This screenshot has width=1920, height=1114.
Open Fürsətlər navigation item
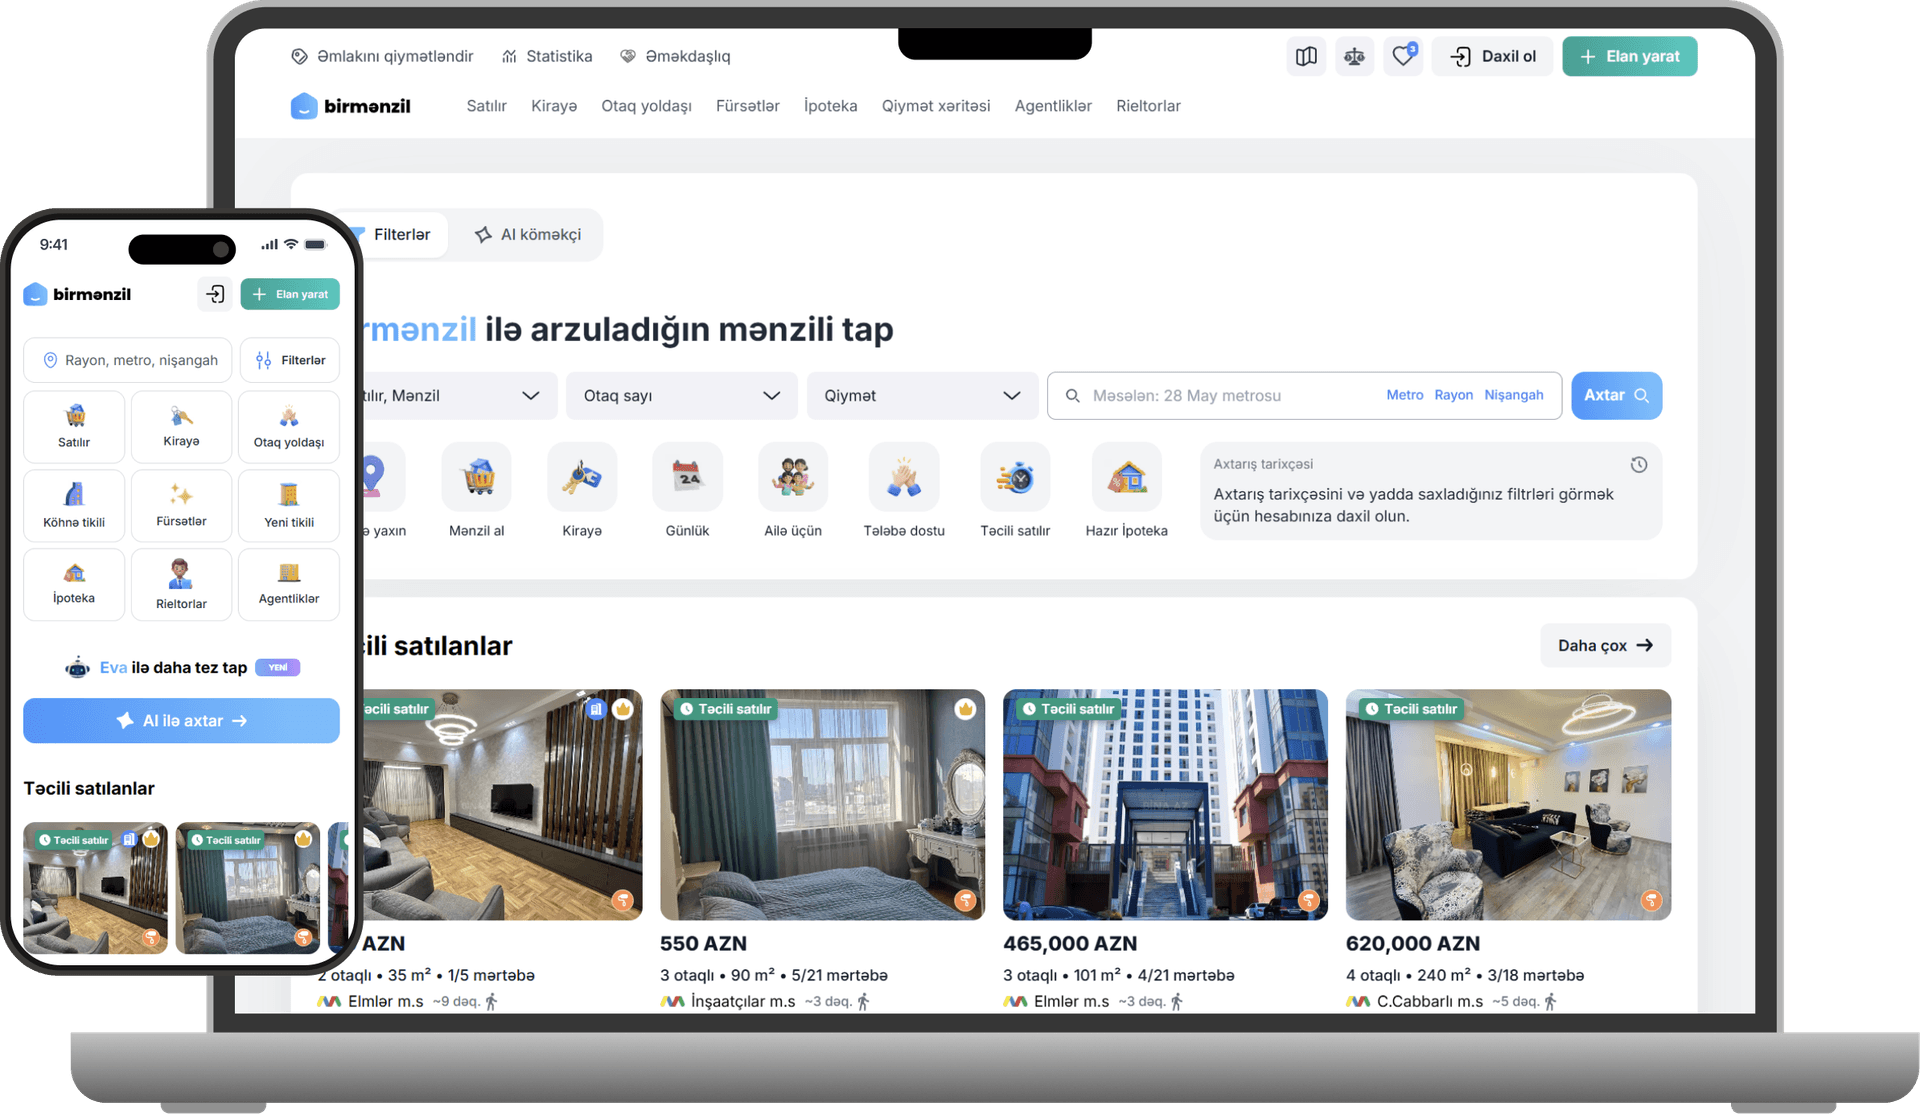tap(748, 106)
